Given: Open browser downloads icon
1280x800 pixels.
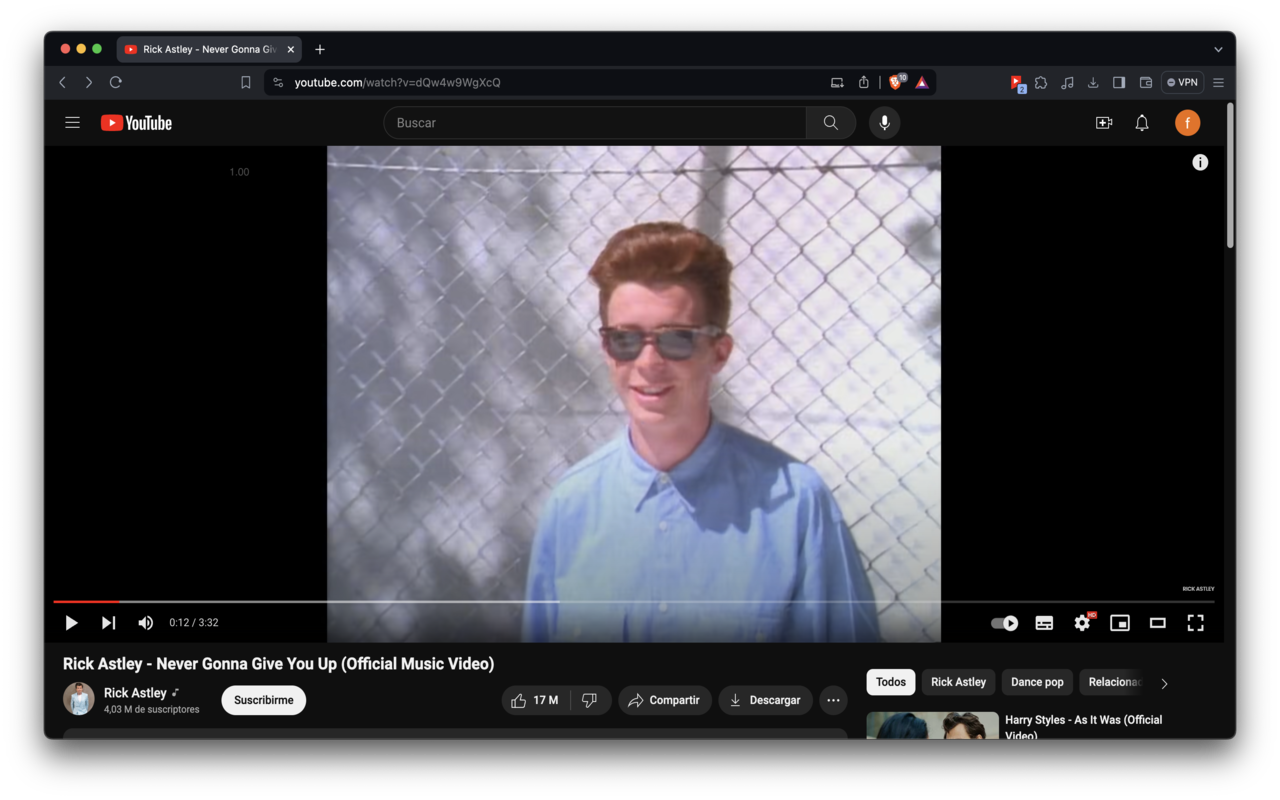Looking at the screenshot, I should point(1093,82).
